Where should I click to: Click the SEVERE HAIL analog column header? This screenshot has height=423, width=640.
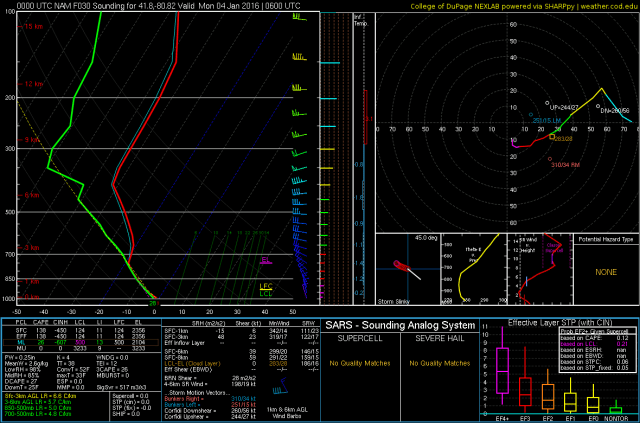[x=438, y=343]
